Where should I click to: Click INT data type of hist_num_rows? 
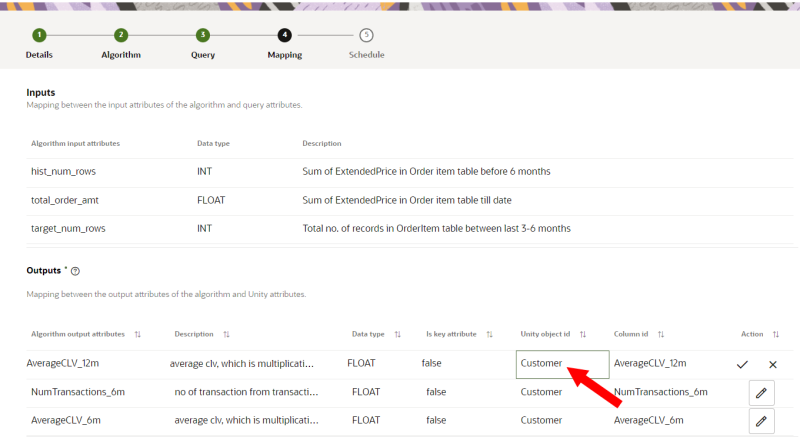pos(205,171)
